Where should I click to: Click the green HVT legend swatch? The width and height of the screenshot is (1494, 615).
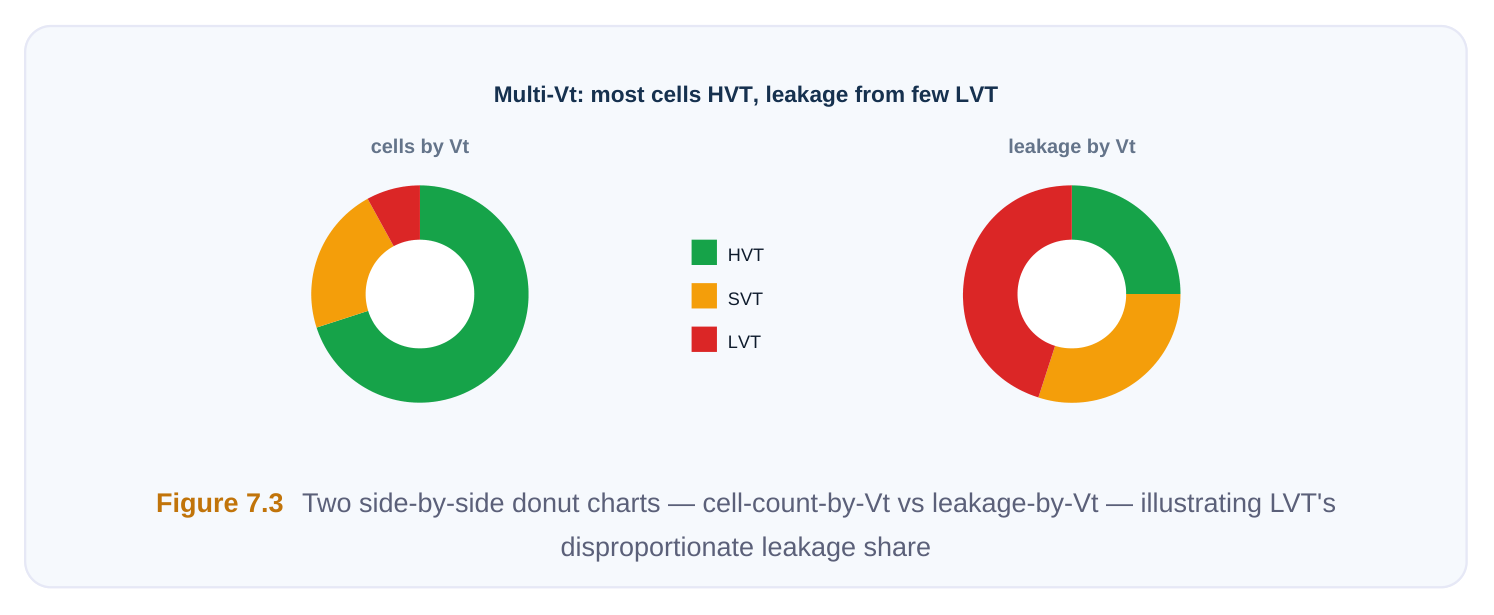tap(704, 252)
